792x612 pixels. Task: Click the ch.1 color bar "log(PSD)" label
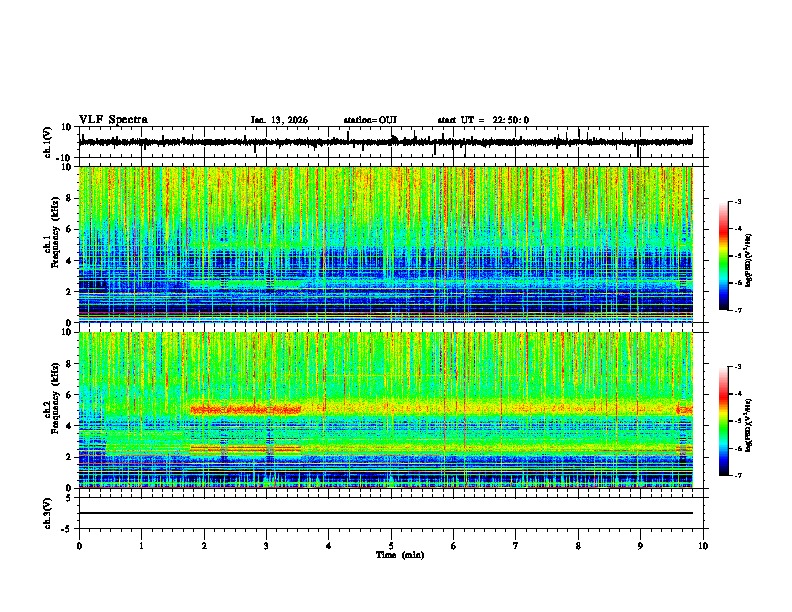pos(748,261)
